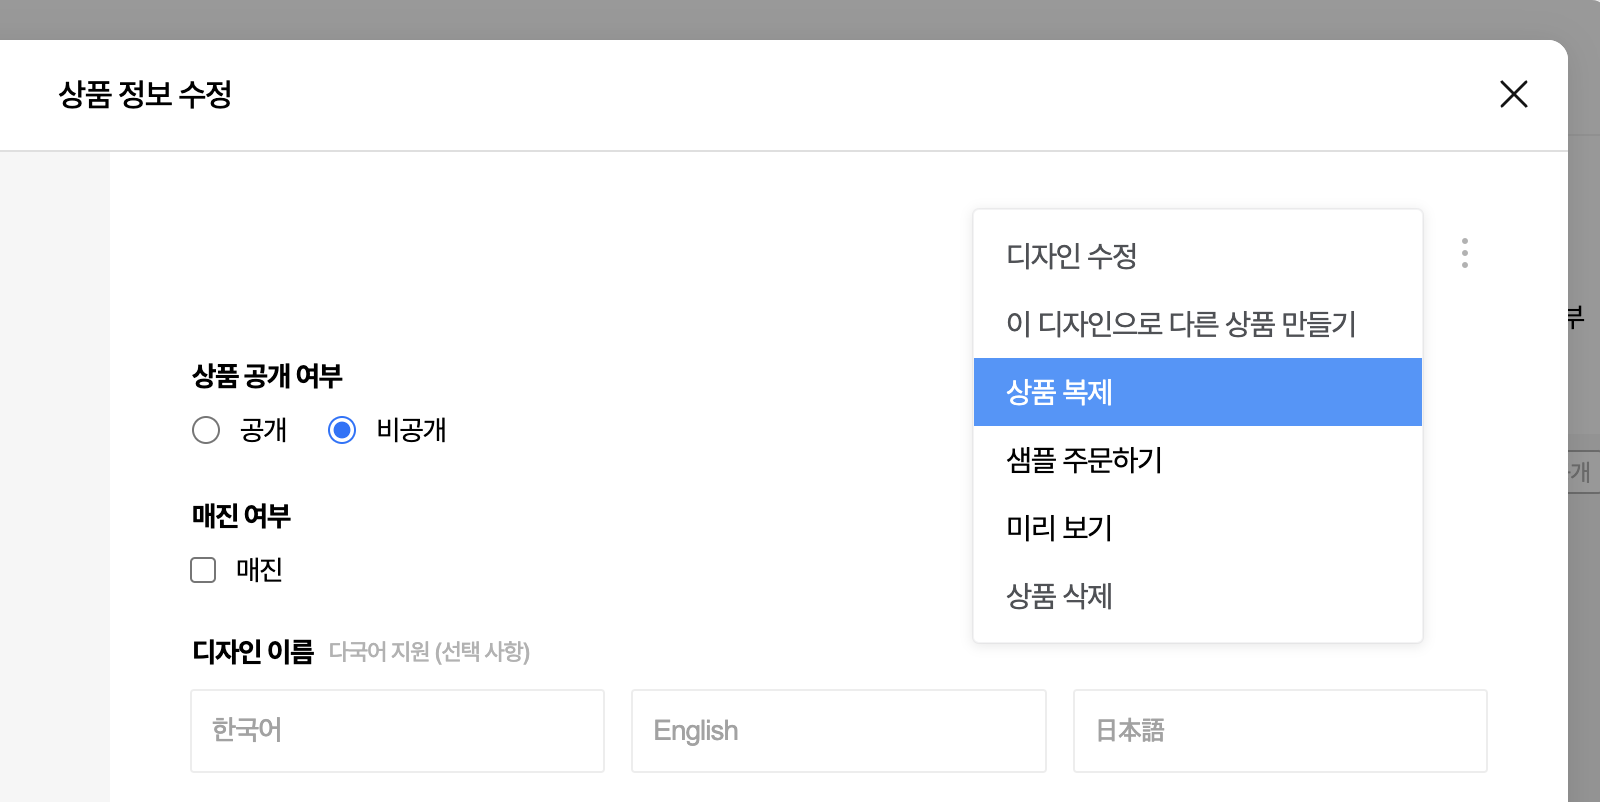Click the highlighted 상품 복제 menu item
Image resolution: width=1600 pixels, height=802 pixels.
(x=1059, y=392)
